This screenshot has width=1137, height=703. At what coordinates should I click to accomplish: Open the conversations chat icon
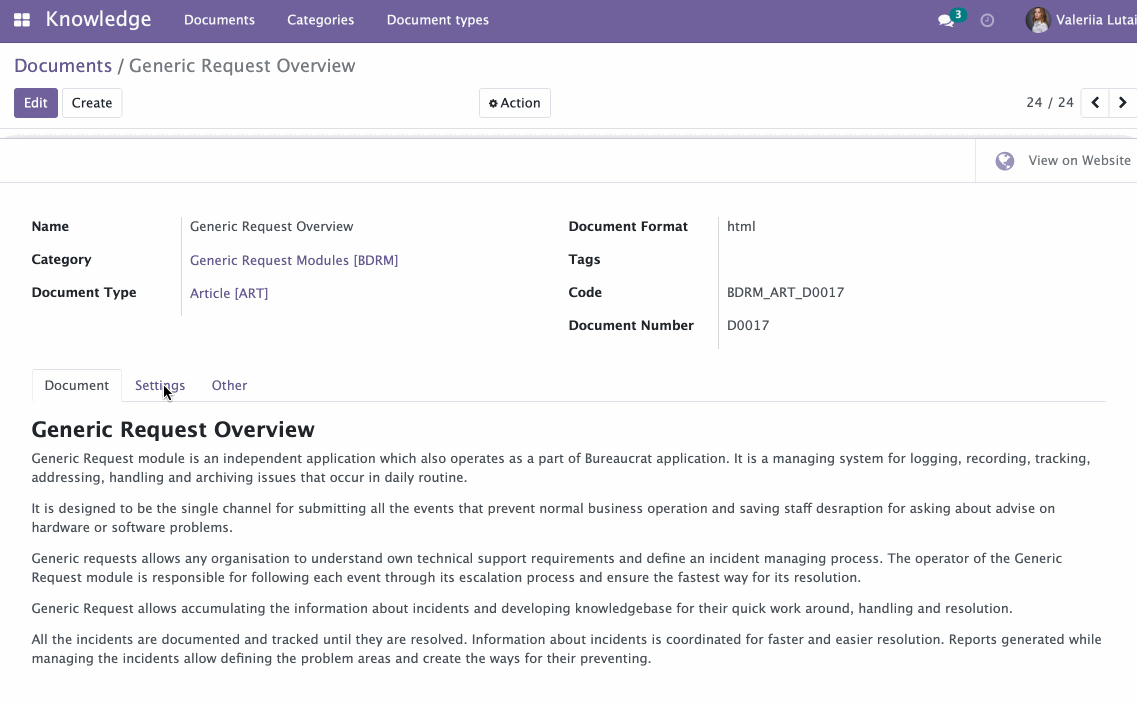(946, 20)
